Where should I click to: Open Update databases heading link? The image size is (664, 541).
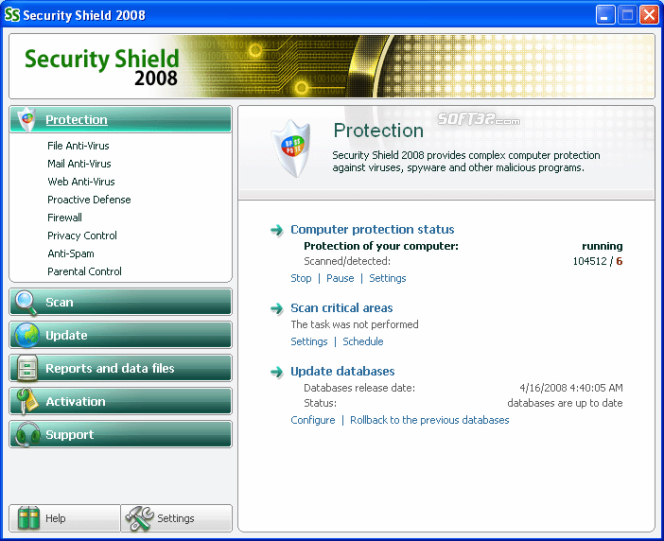[x=343, y=371]
